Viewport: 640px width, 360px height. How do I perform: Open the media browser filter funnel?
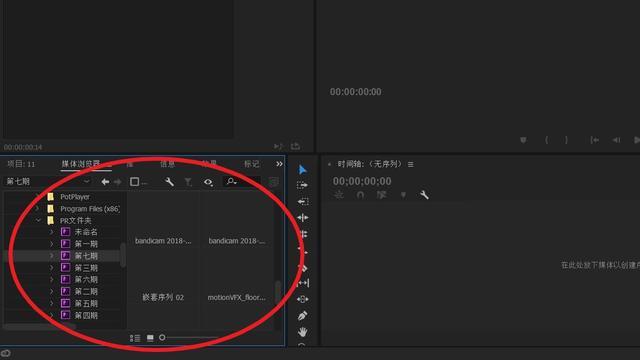click(188, 182)
